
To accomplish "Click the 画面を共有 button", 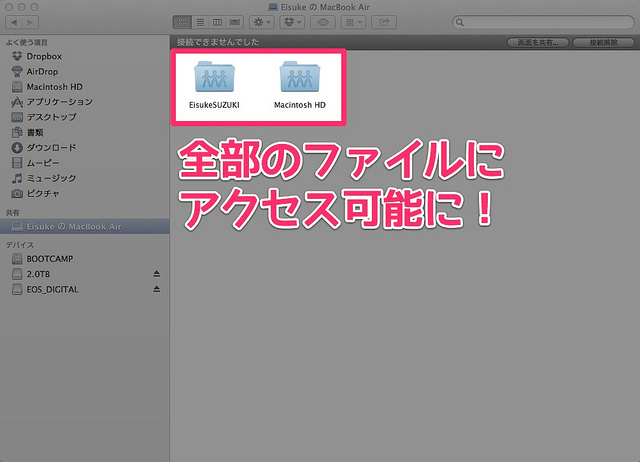I will (538, 42).
